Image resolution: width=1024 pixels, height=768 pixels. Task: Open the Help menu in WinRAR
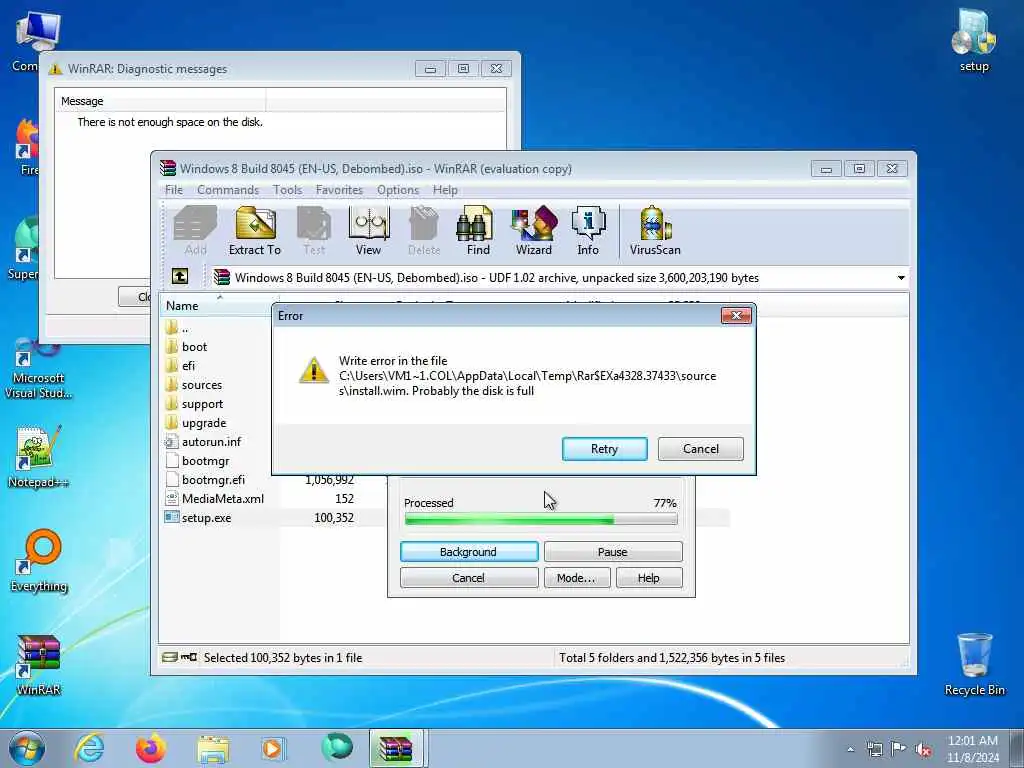tap(445, 189)
